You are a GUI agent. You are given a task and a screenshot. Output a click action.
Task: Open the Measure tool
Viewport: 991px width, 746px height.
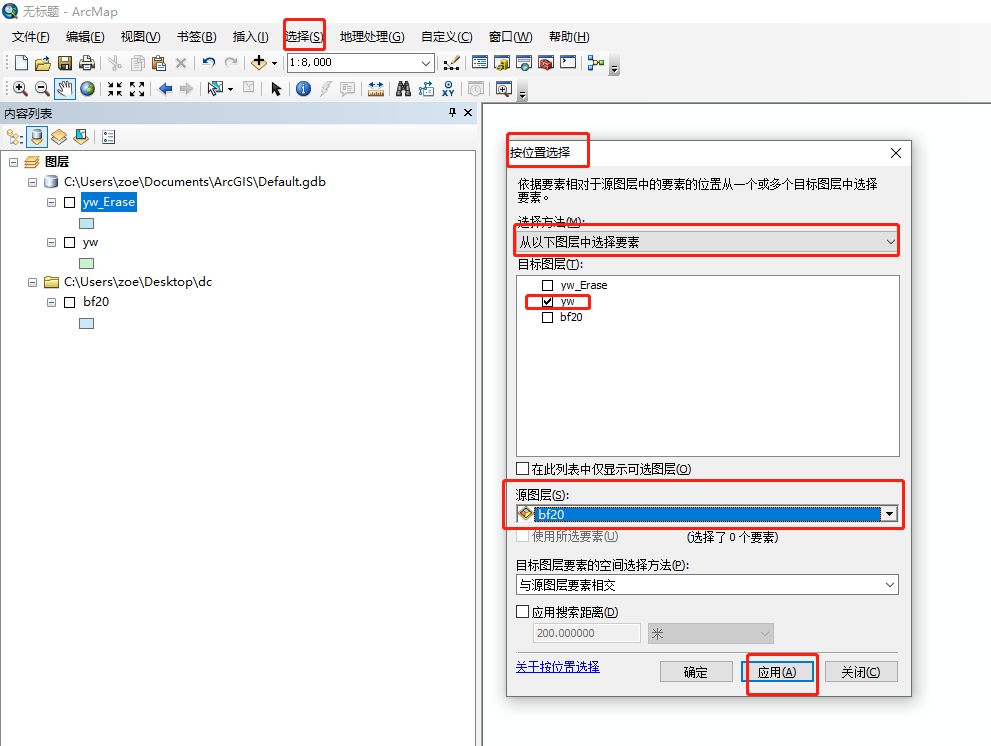[376, 89]
